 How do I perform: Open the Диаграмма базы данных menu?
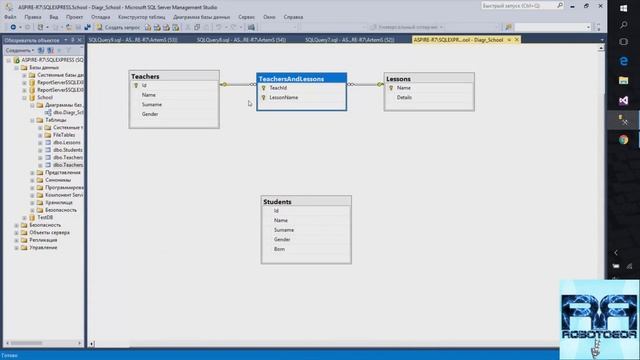[202, 17]
